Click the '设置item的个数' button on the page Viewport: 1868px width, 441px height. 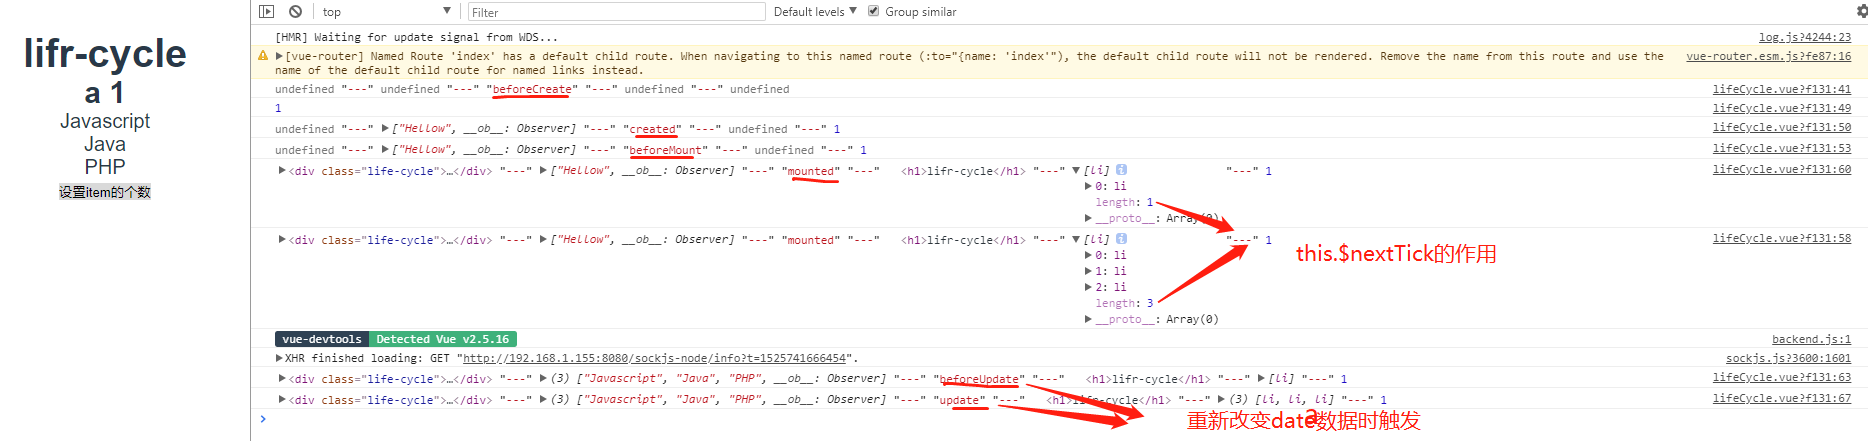click(105, 192)
